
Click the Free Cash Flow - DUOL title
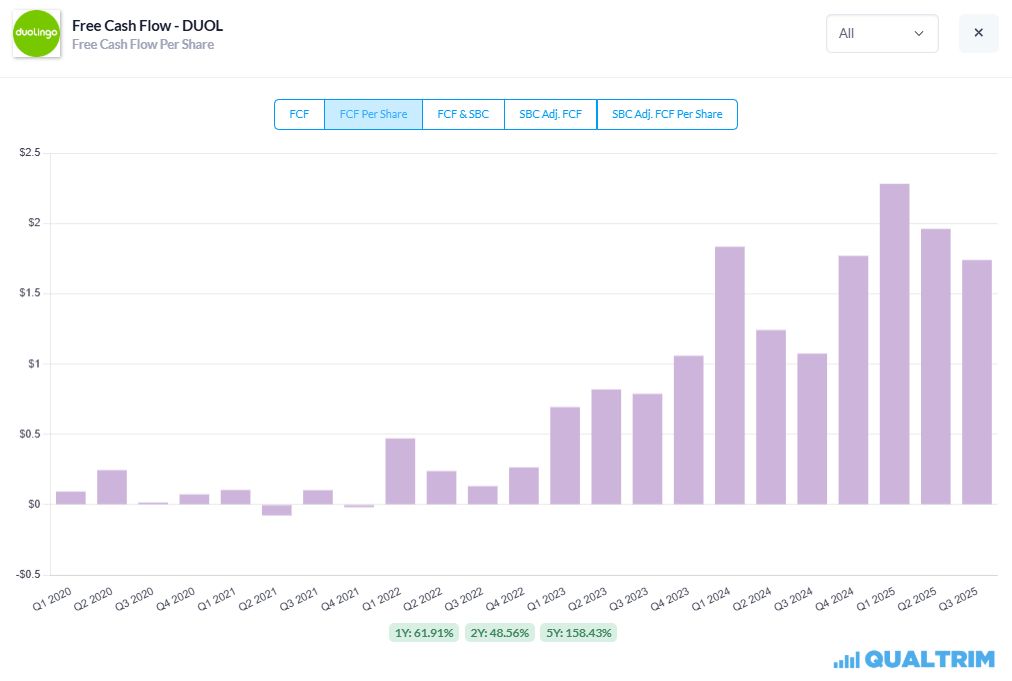point(147,26)
